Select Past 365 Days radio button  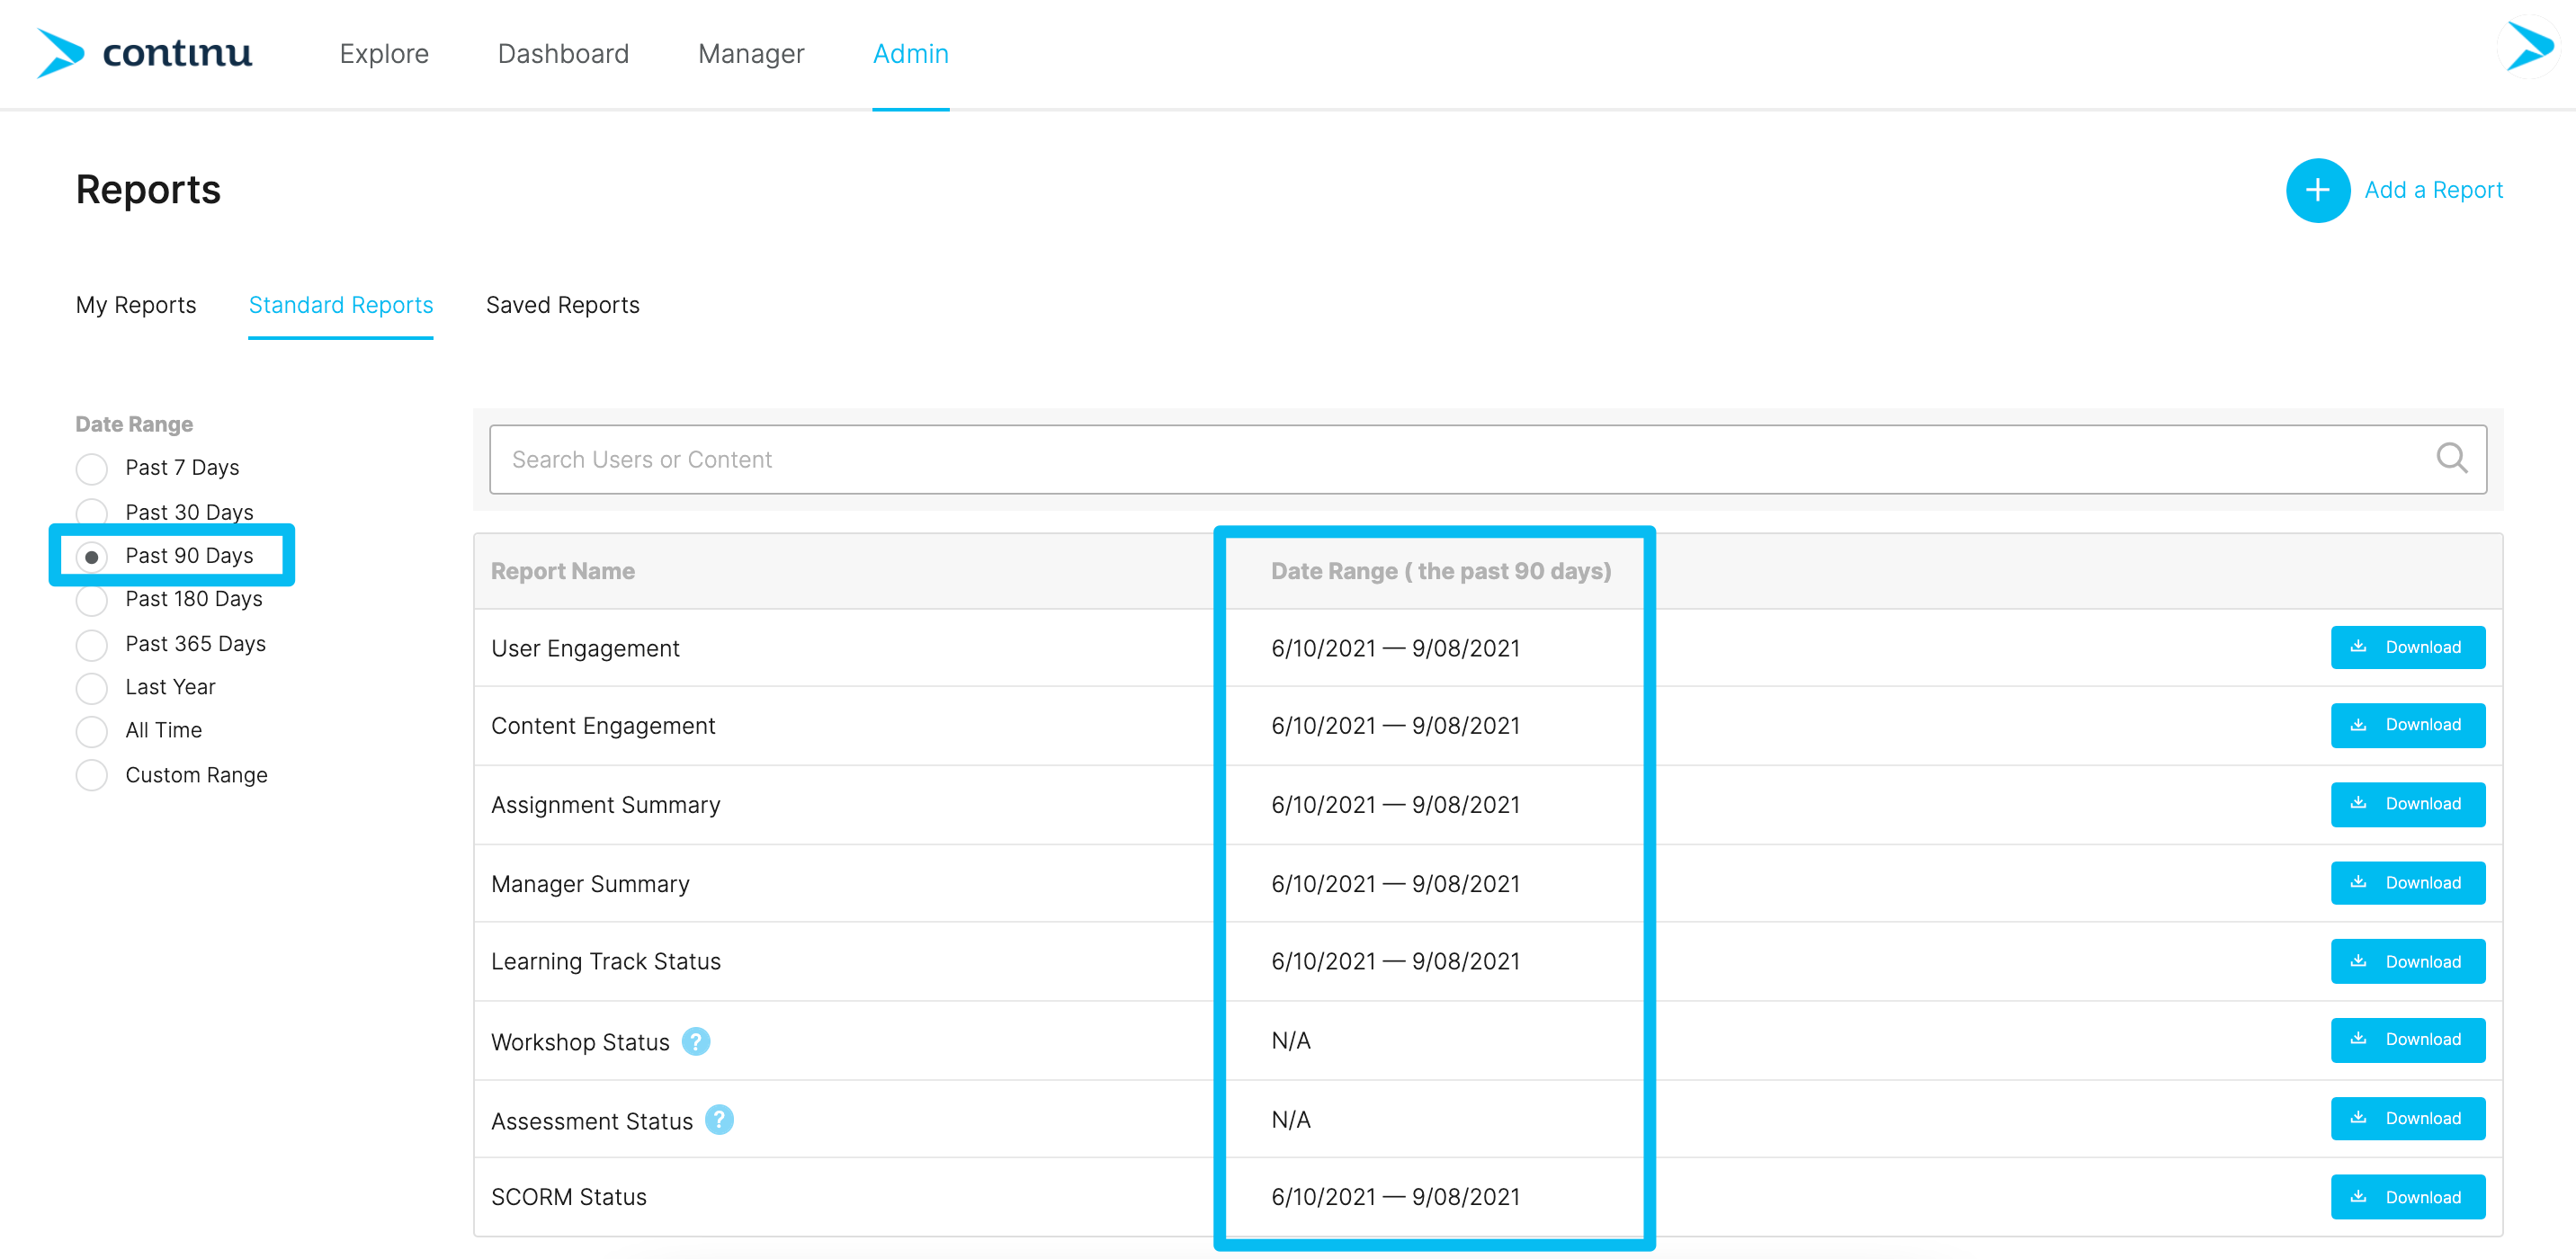point(92,644)
